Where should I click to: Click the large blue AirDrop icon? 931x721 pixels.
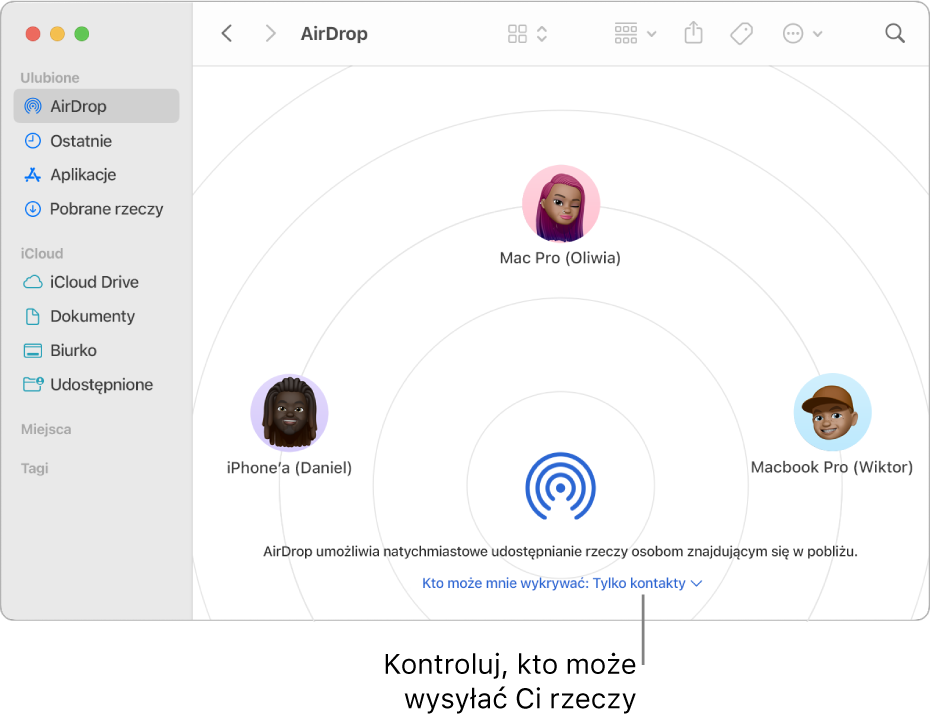click(560, 486)
